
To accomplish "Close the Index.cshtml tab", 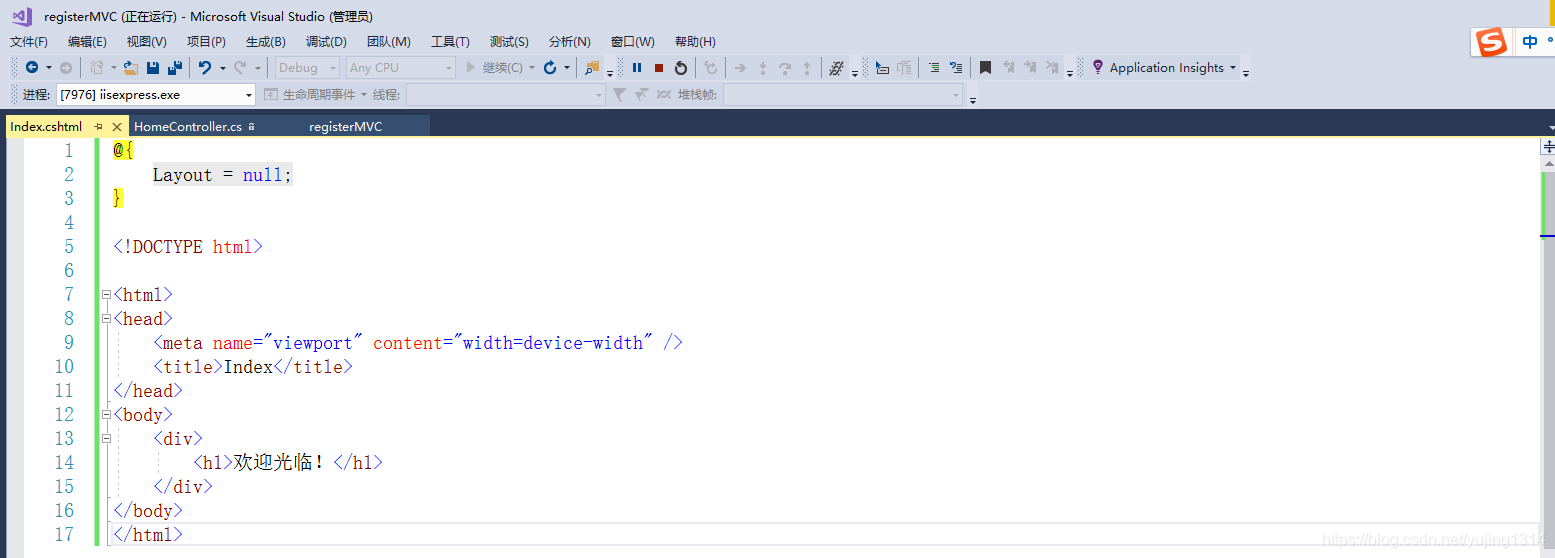I will (117, 127).
